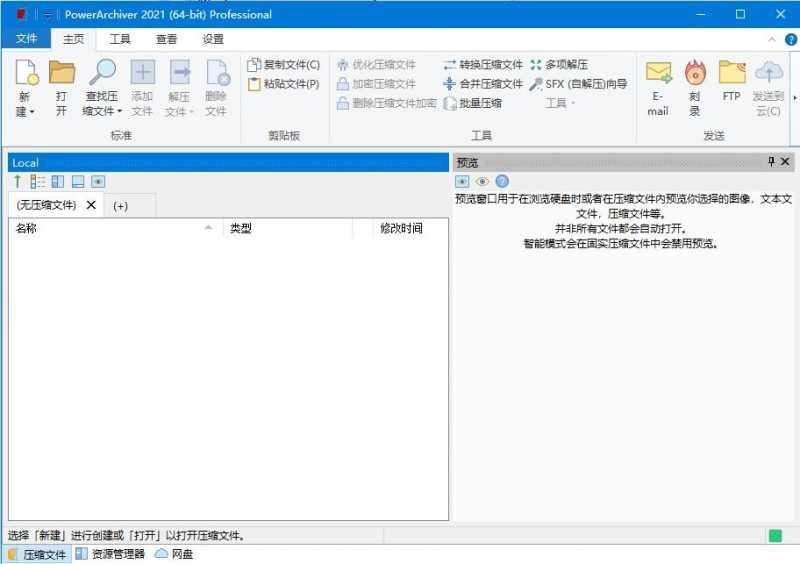Toggle the side panel layout icon

[x=58, y=181]
